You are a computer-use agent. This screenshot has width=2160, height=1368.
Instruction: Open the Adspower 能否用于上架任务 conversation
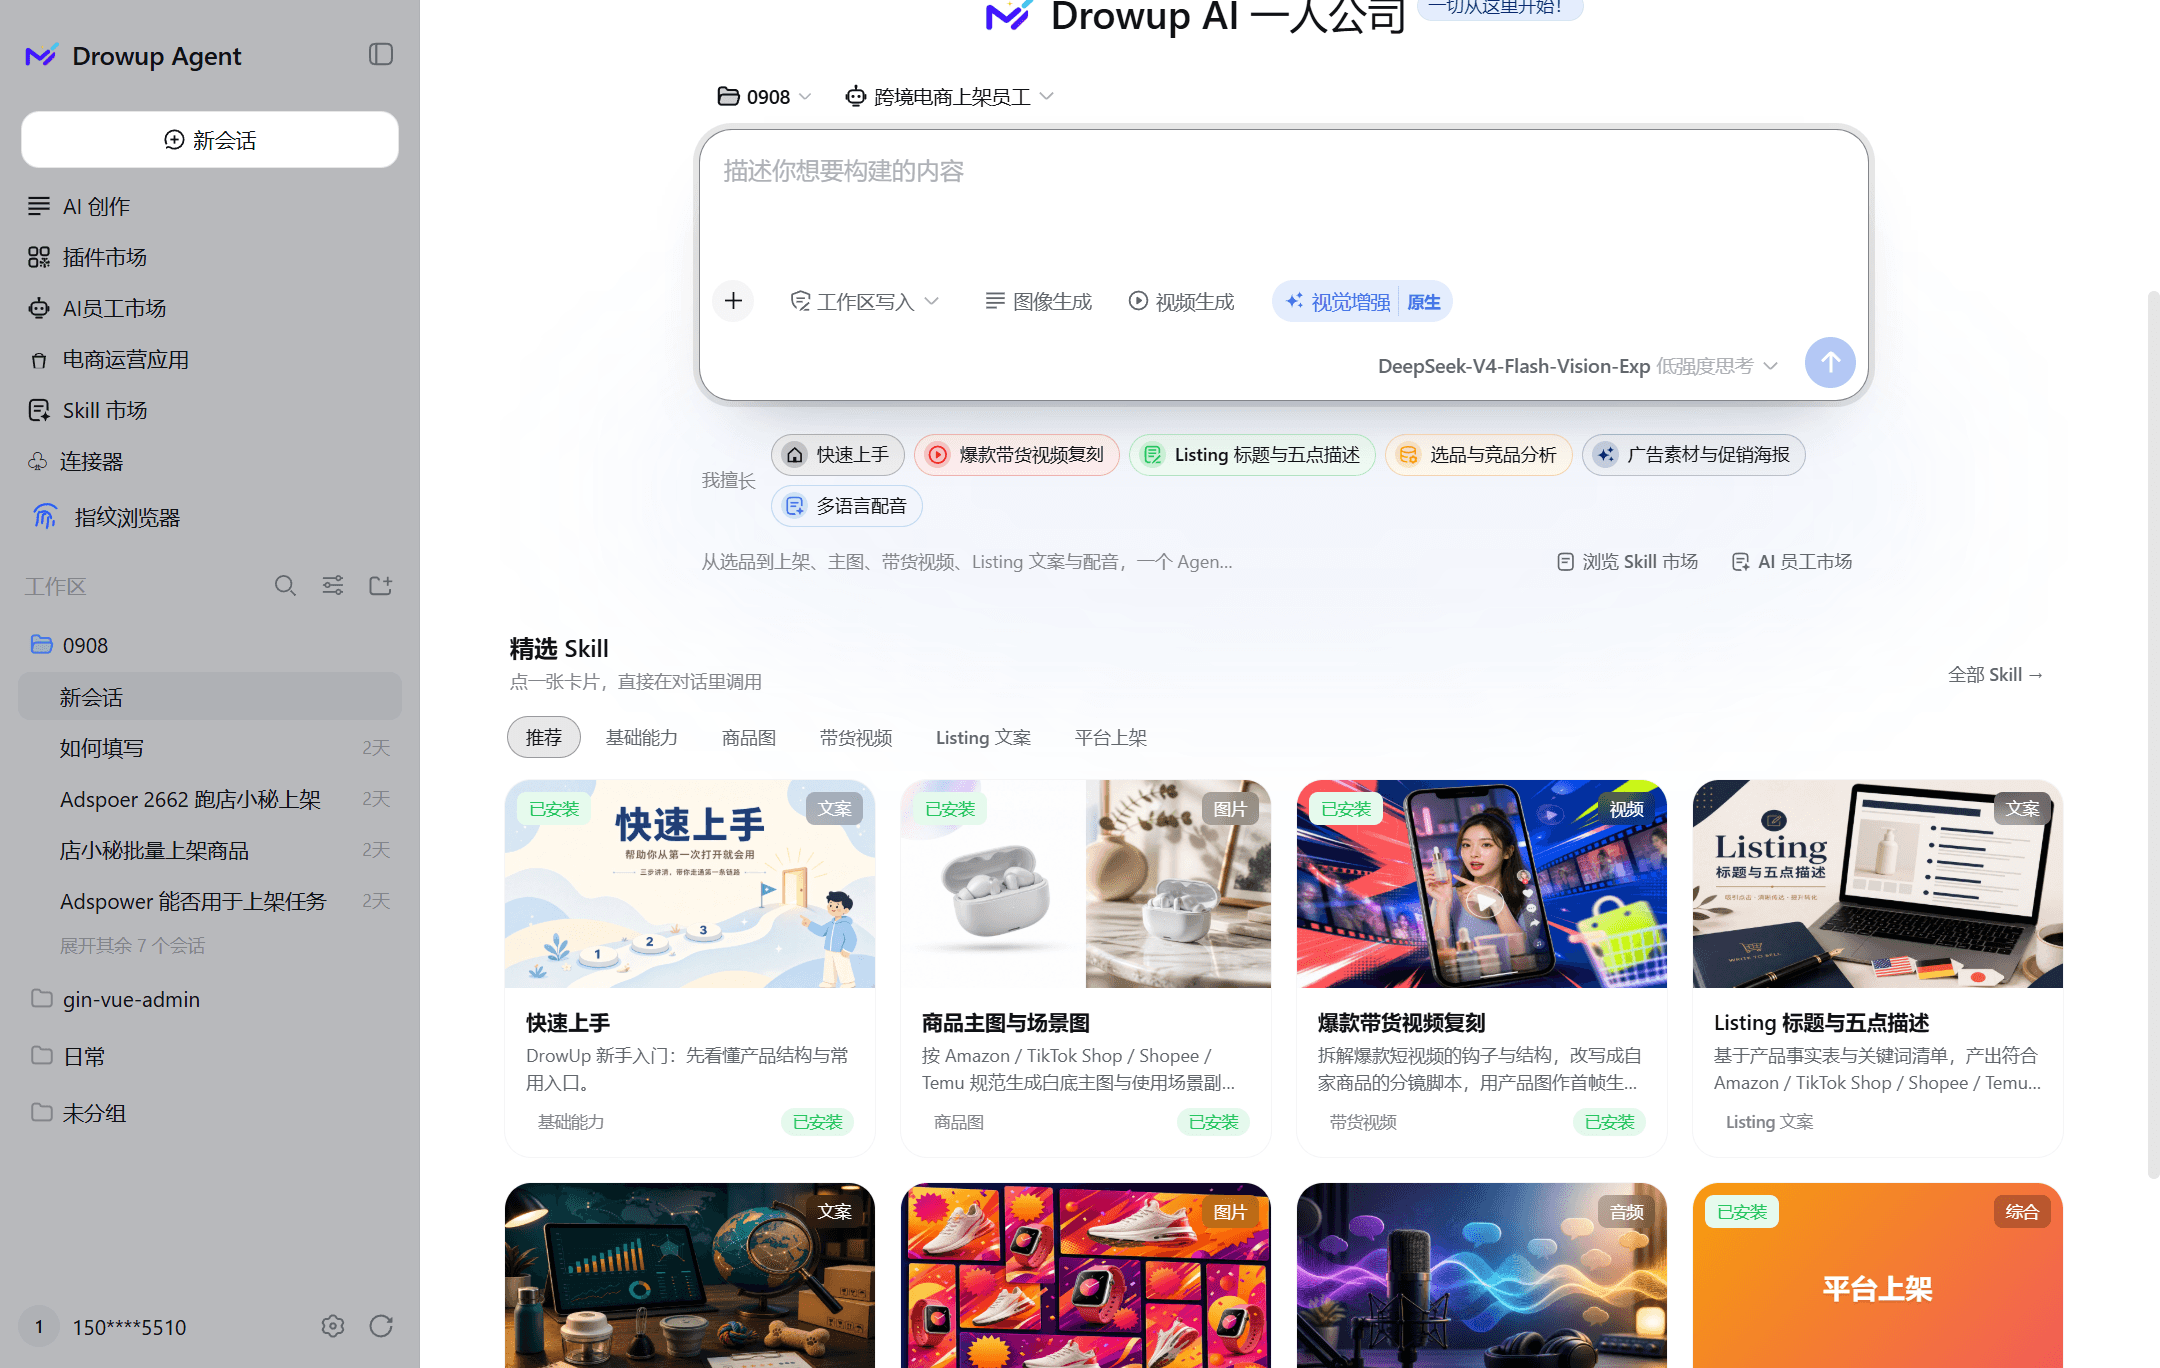[210, 901]
